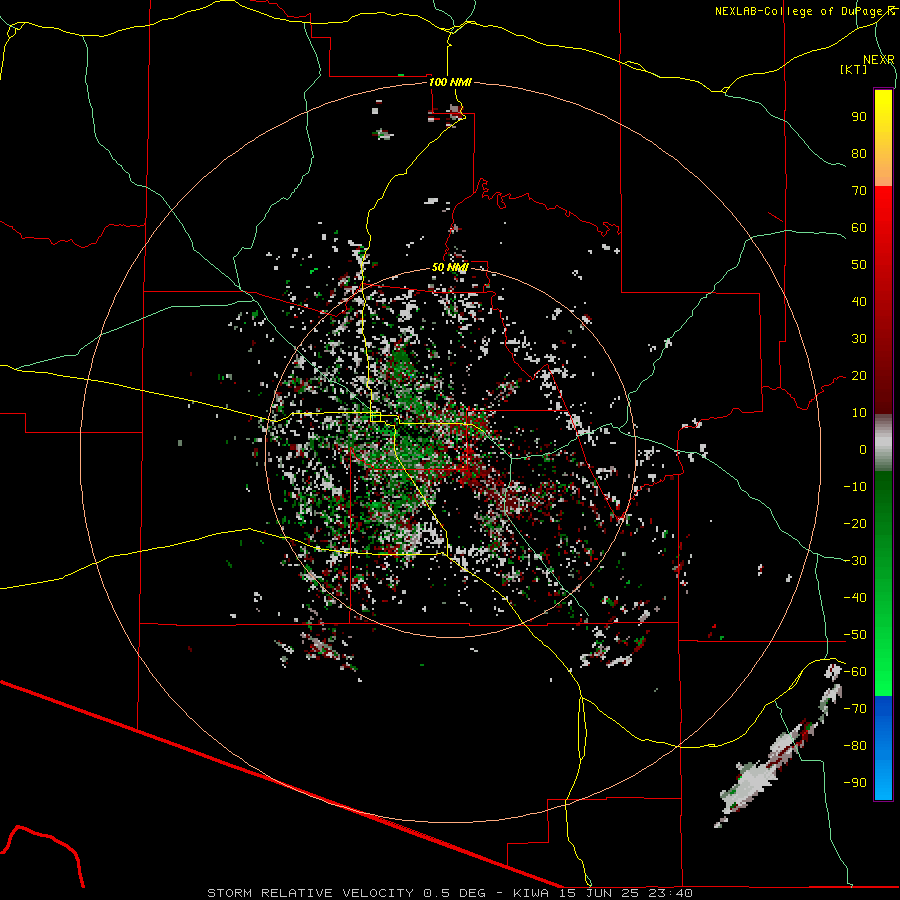900x900 pixels.
Task: Click the -10 scale value
Action: [855, 487]
